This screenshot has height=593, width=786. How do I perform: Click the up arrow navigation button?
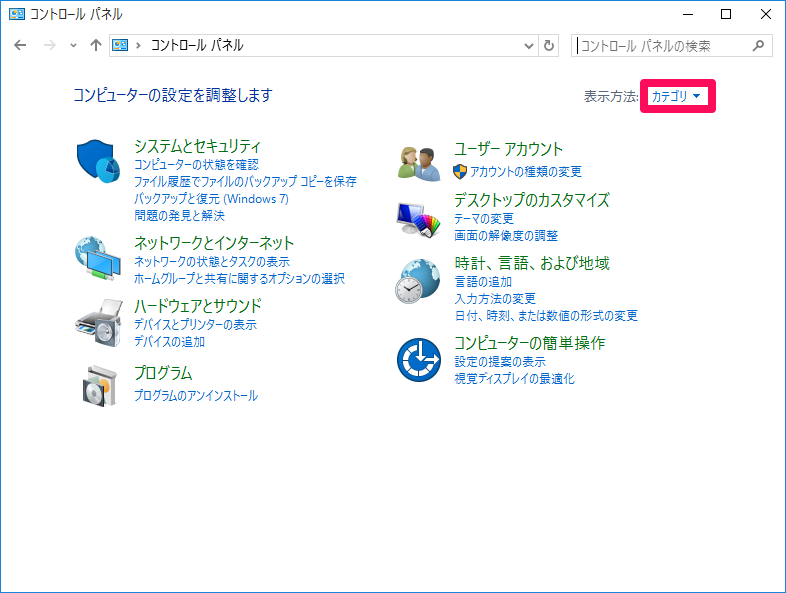coord(96,46)
